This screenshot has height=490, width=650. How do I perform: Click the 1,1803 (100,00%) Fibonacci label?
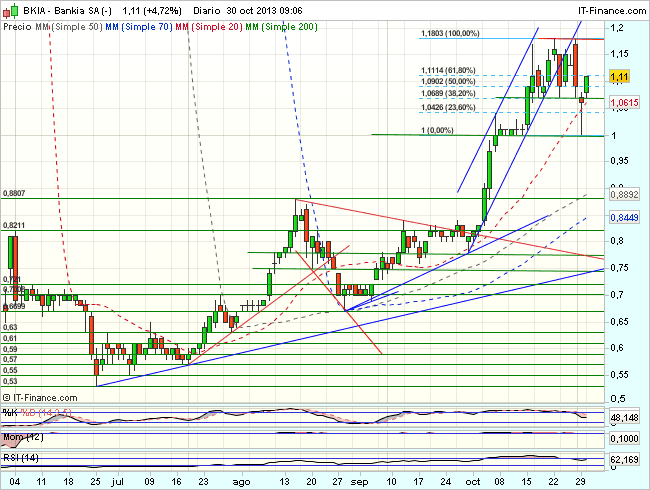pos(450,33)
